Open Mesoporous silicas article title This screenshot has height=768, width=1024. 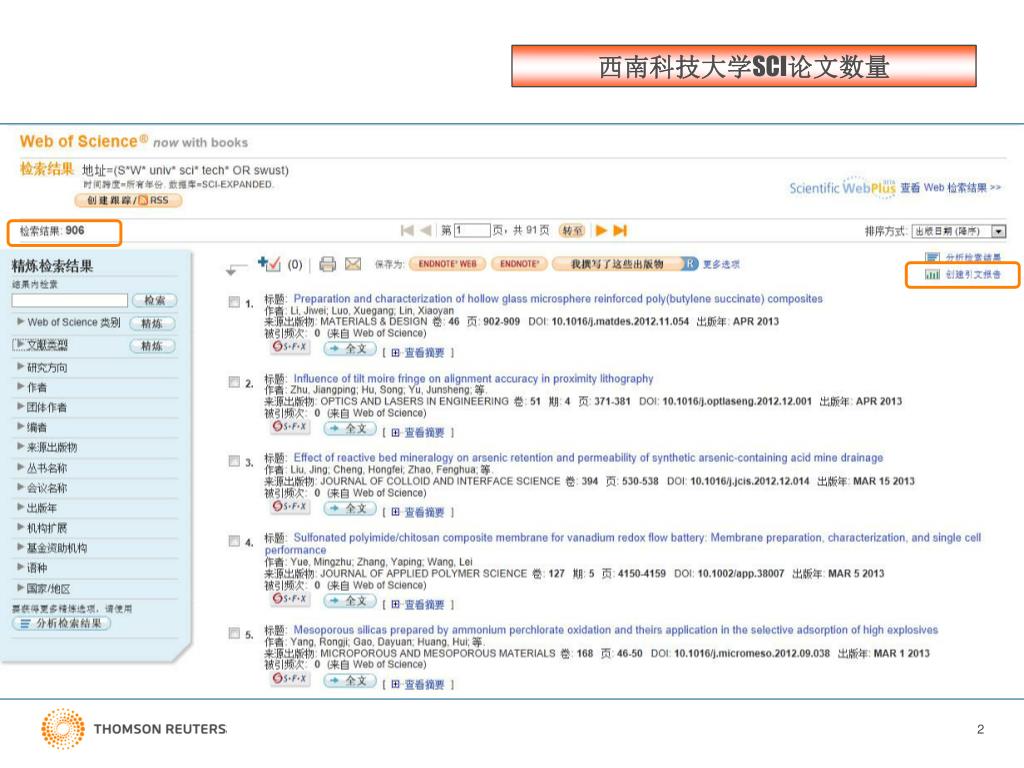pos(615,630)
